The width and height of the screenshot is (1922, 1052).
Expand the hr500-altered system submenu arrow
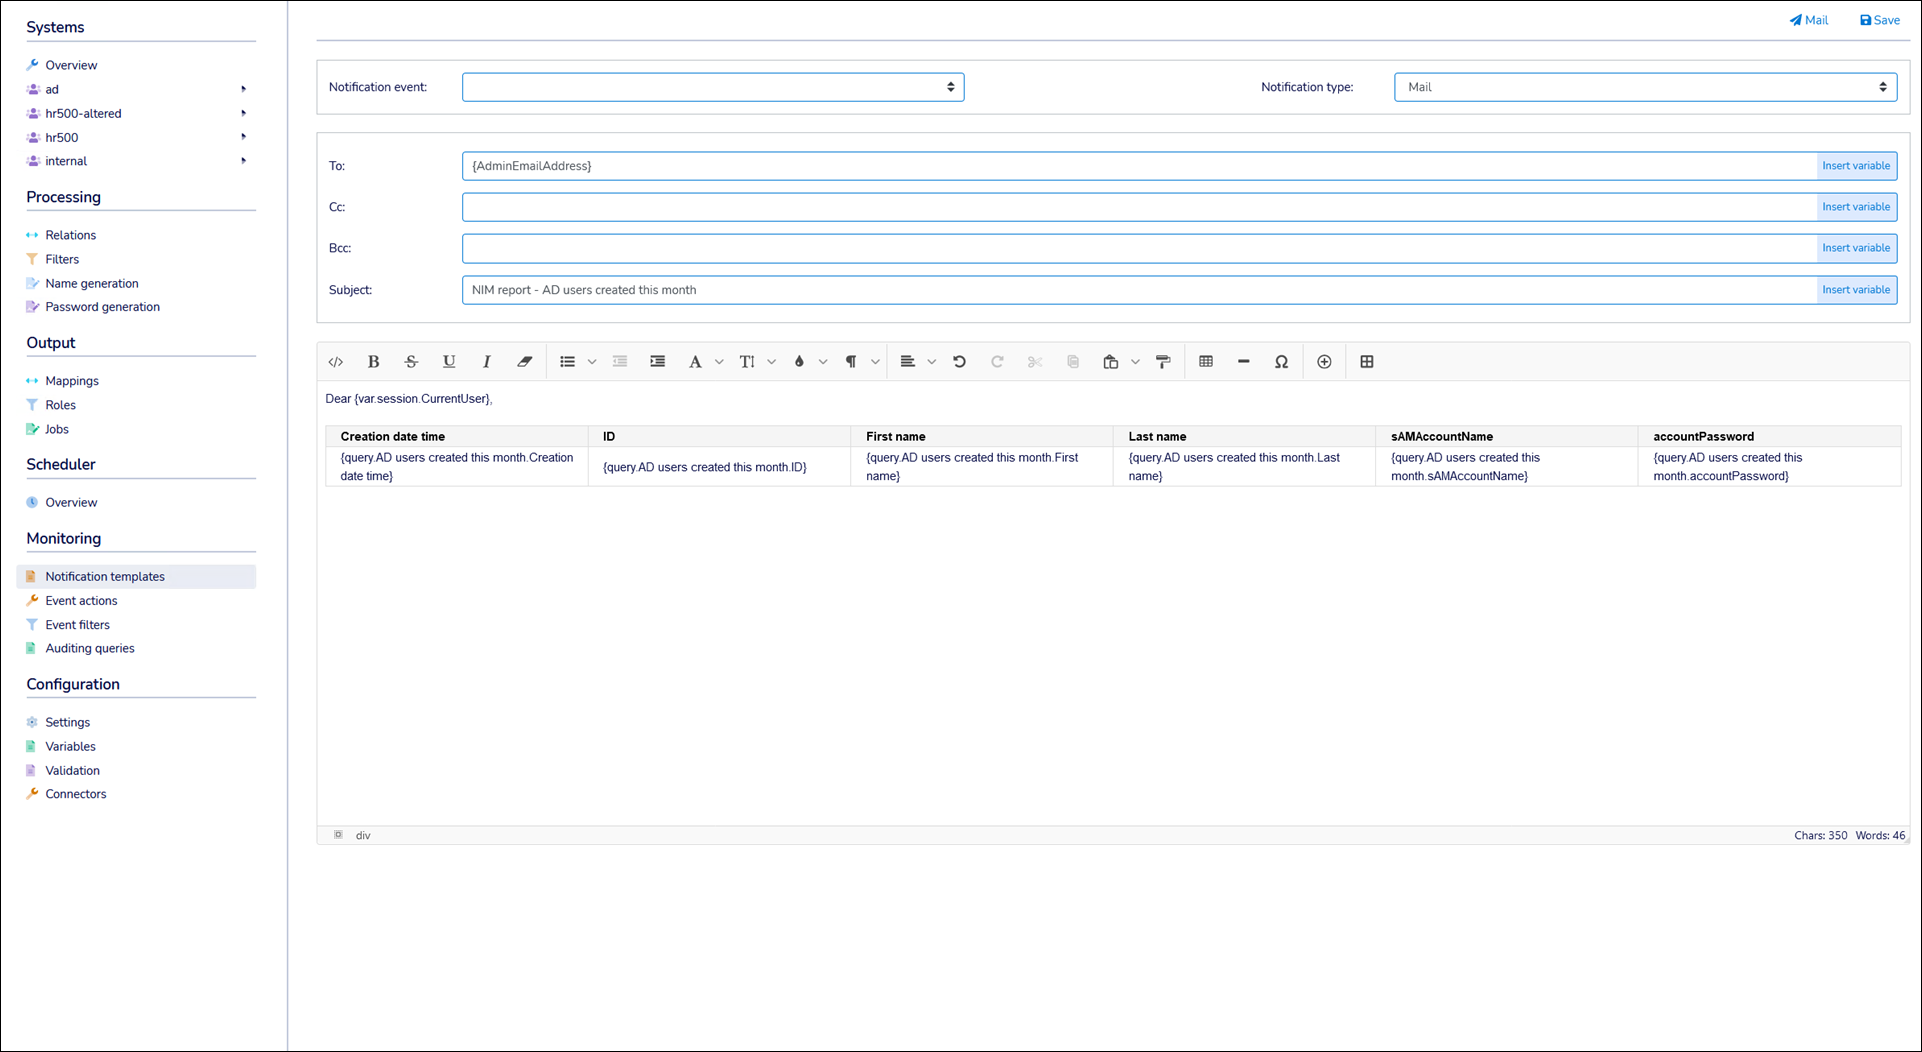(243, 113)
